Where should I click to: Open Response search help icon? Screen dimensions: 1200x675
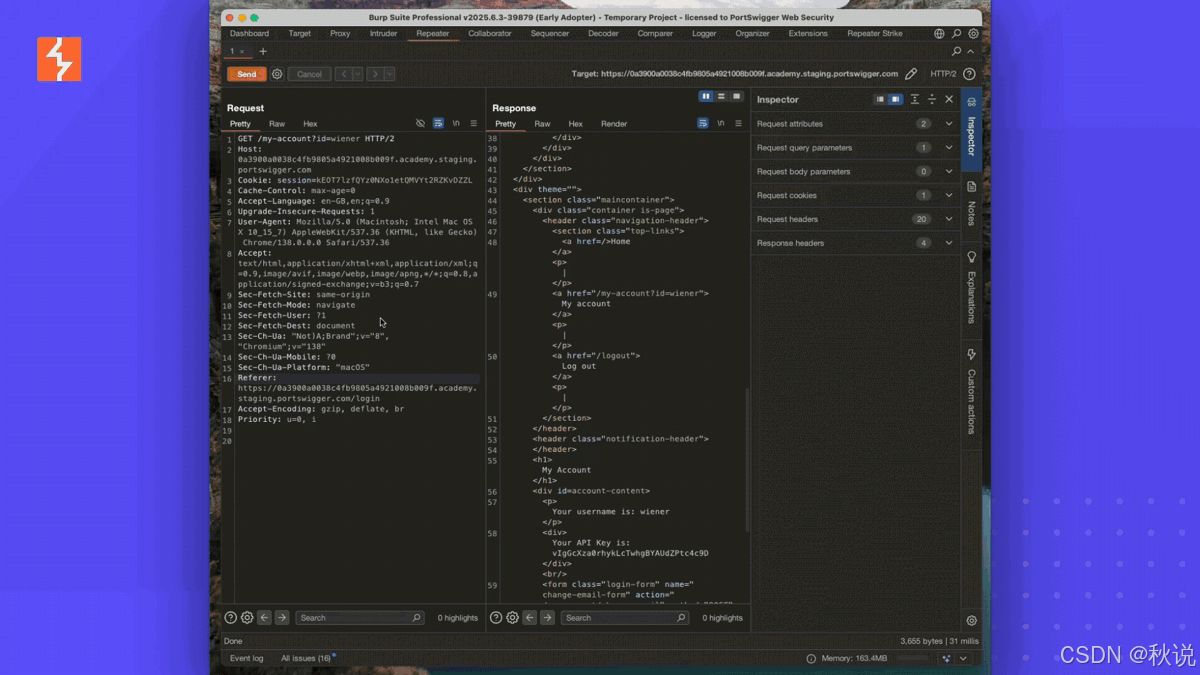pos(496,618)
